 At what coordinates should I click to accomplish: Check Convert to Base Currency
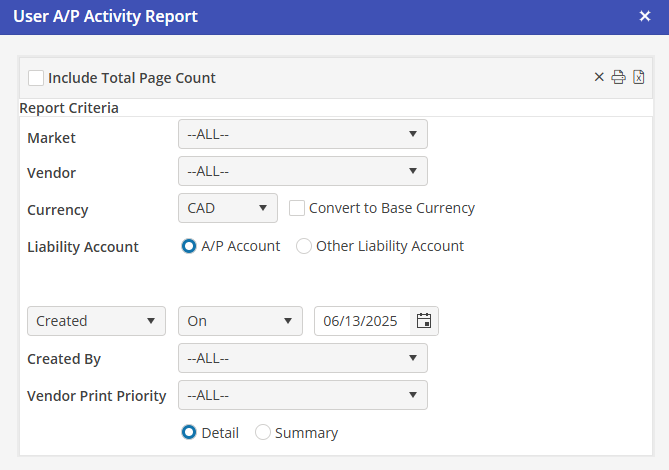point(296,209)
